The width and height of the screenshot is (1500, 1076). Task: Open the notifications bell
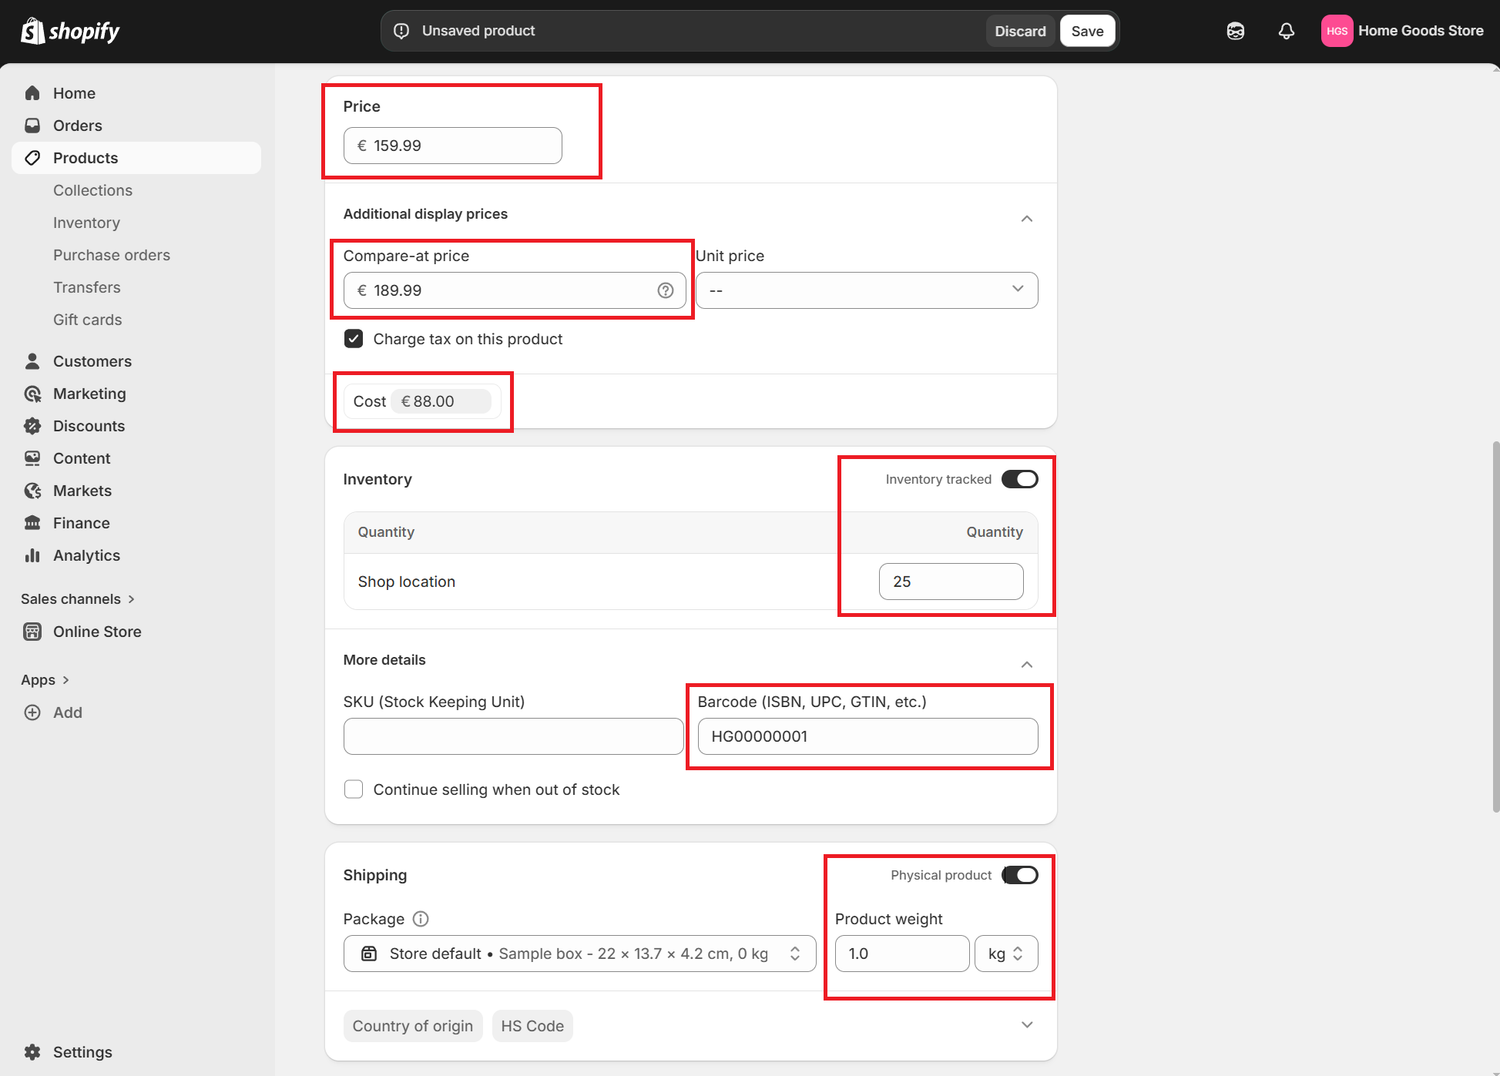pyautogui.click(x=1286, y=31)
